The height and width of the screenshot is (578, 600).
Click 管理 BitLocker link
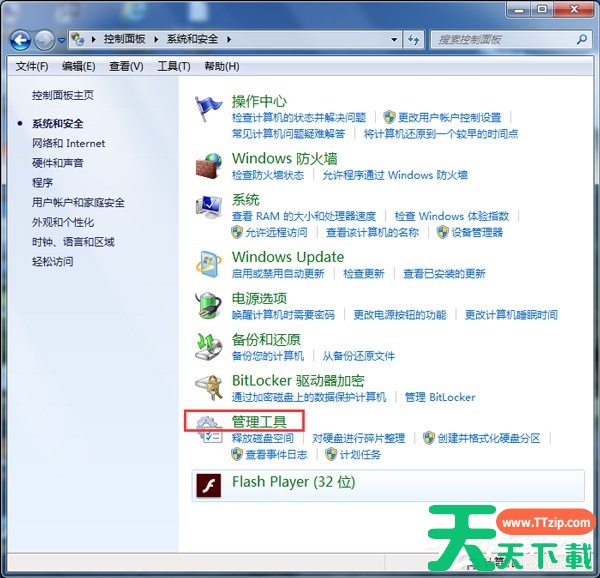pos(440,397)
